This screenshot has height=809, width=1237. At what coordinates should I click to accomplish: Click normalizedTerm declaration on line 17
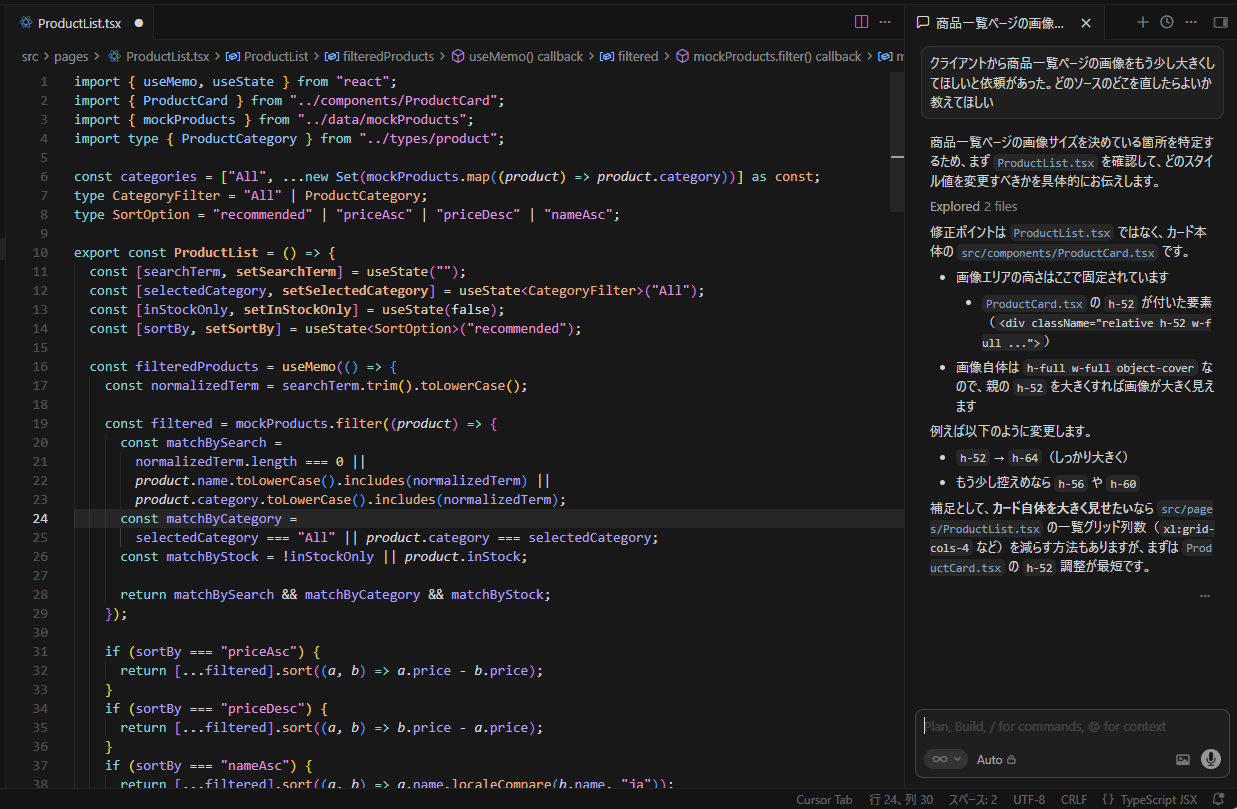pos(205,386)
